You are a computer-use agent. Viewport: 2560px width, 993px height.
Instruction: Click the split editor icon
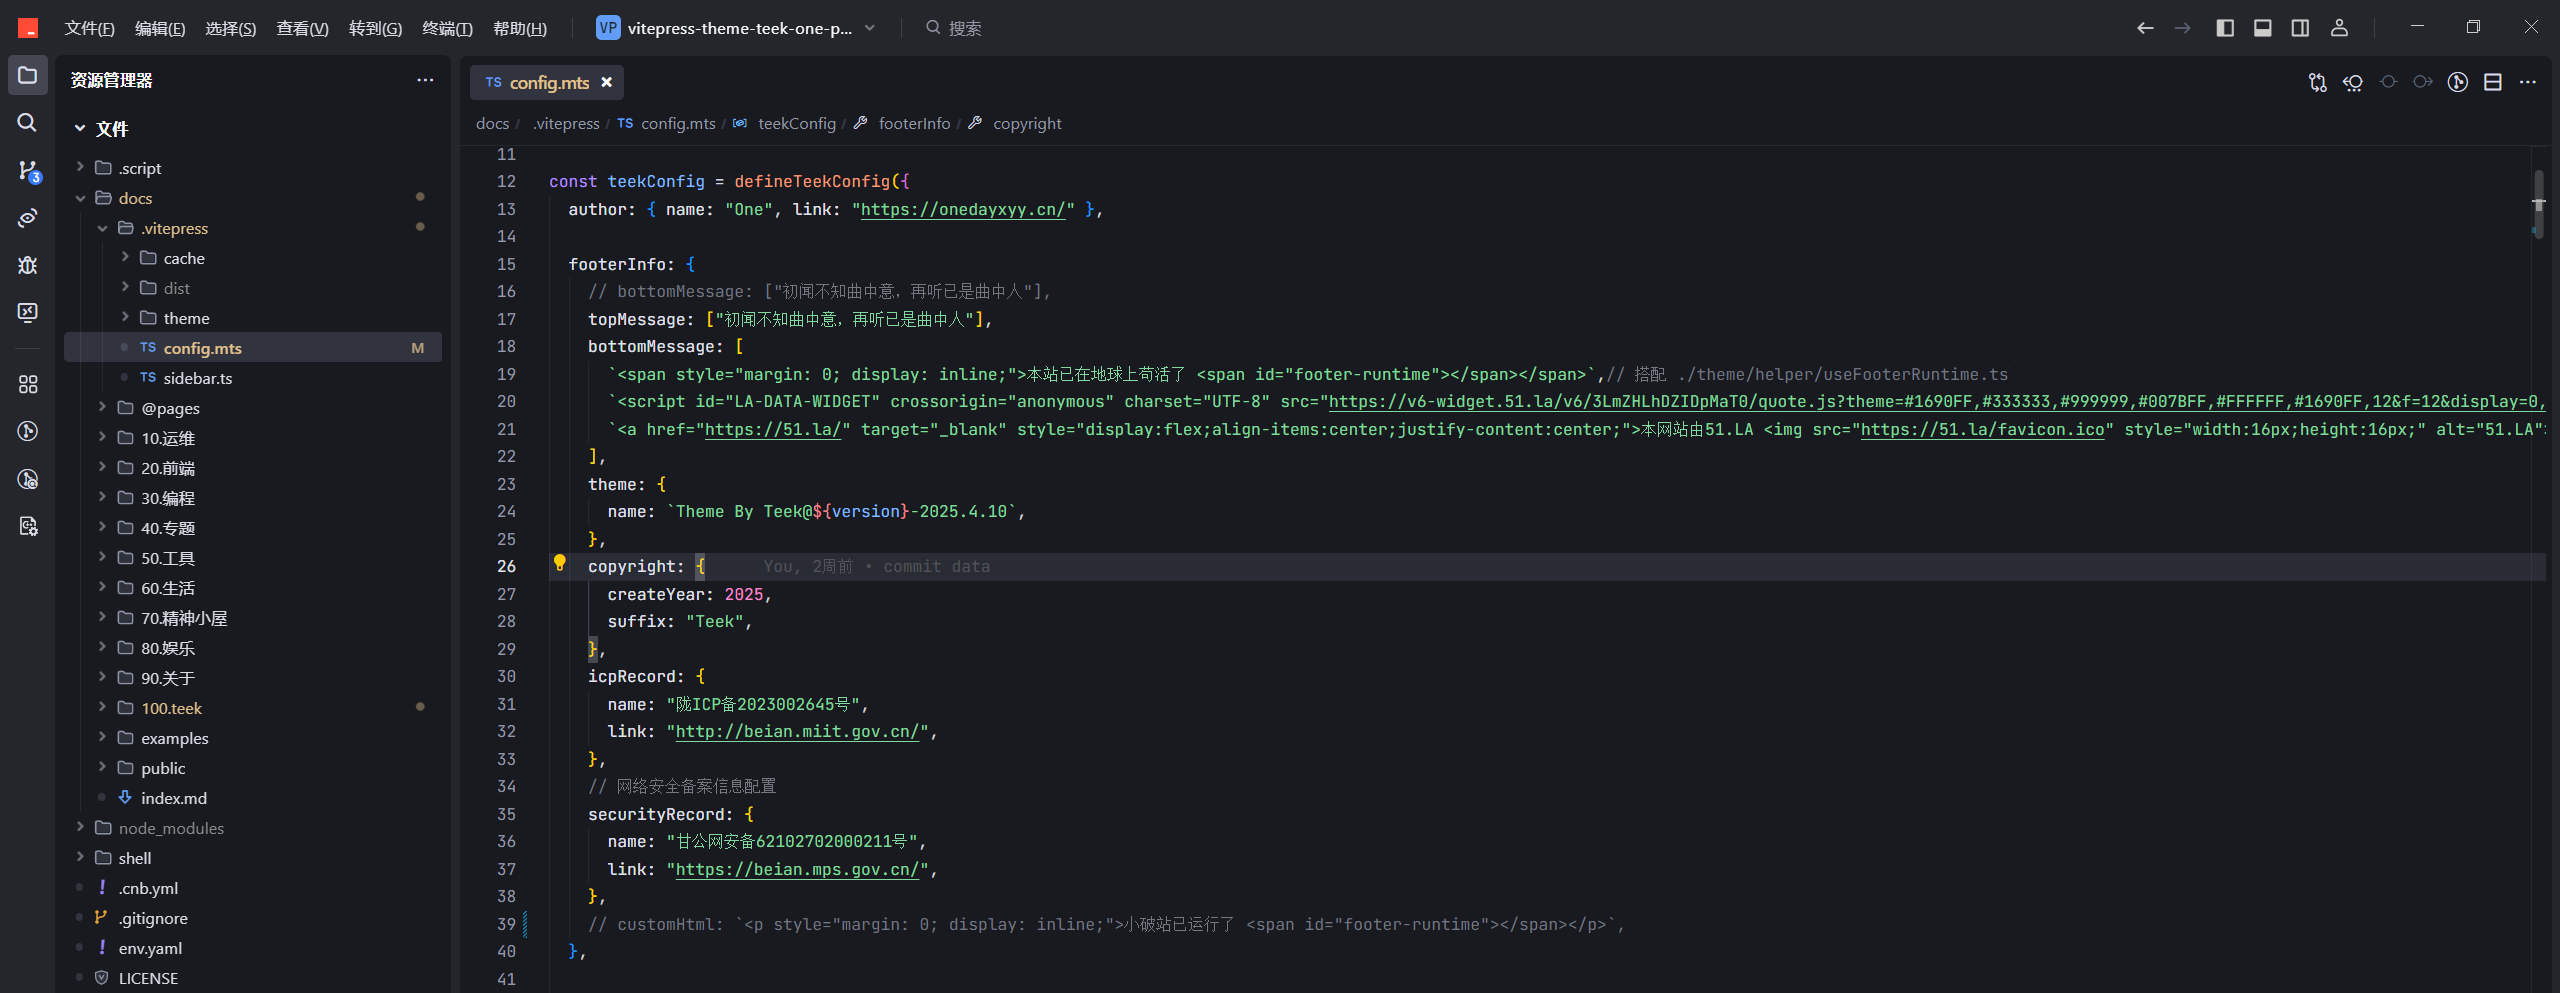[x=2493, y=82]
